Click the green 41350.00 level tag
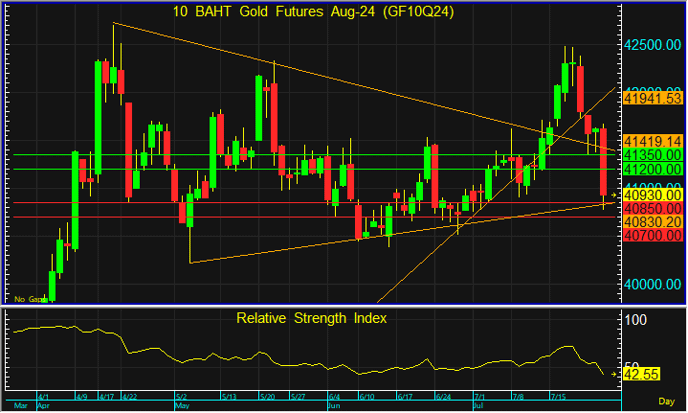Viewport: 688px width, 413px height. [650, 156]
